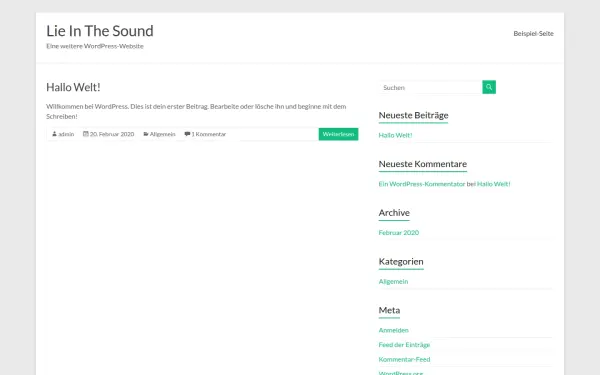Click the Willkommen bei WordPress excerpt text

(x=196, y=111)
